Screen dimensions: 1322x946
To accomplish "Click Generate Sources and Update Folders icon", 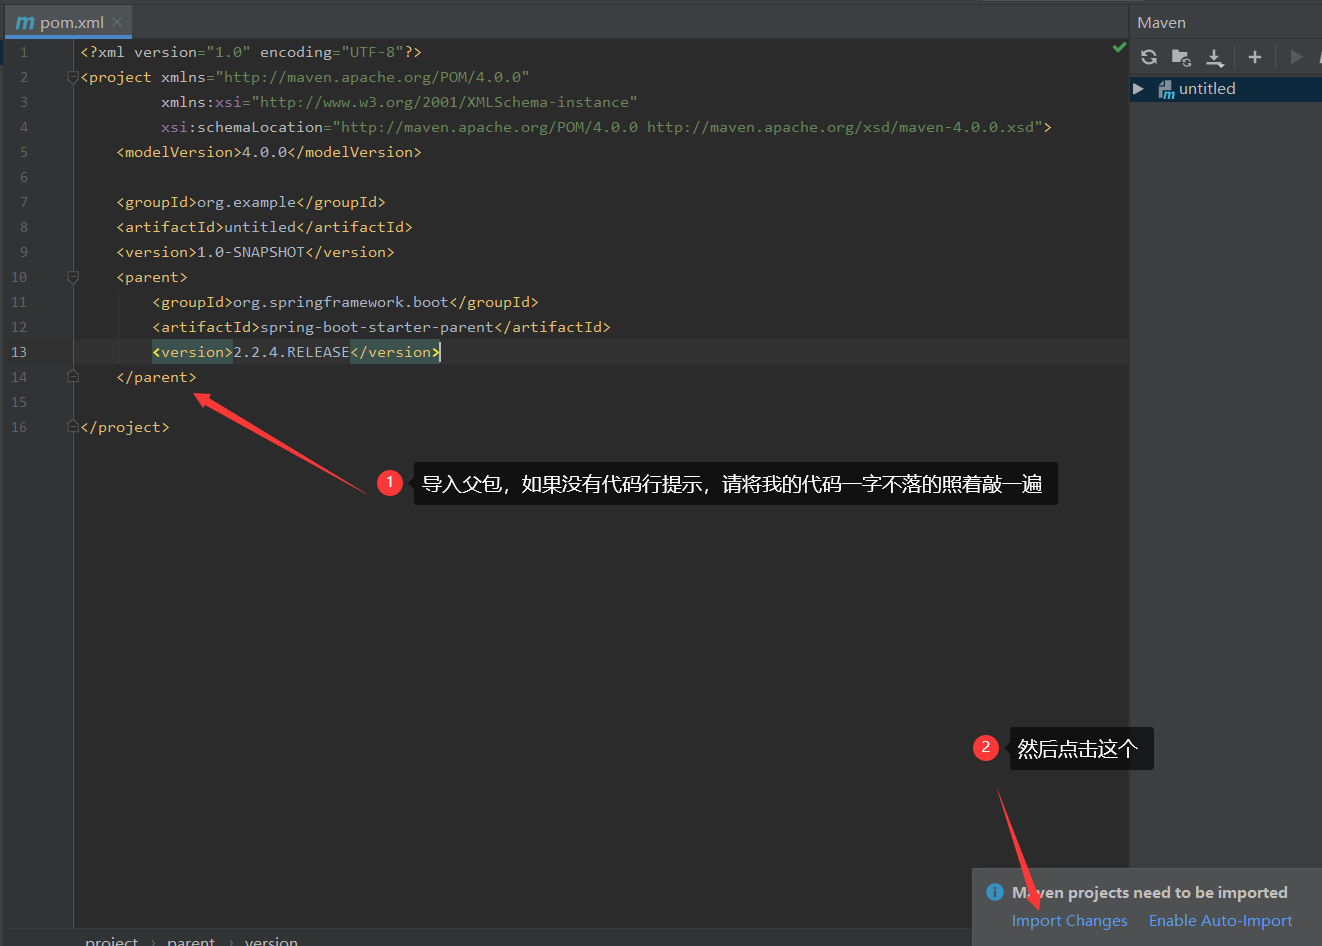I will click(1181, 57).
